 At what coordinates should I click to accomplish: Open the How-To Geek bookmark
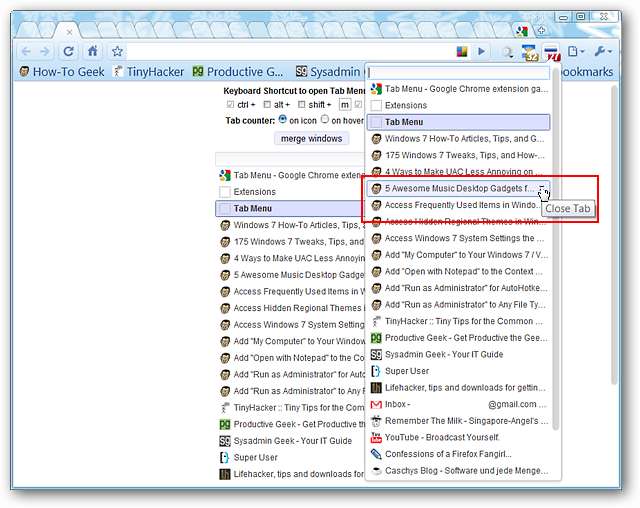click(60, 72)
